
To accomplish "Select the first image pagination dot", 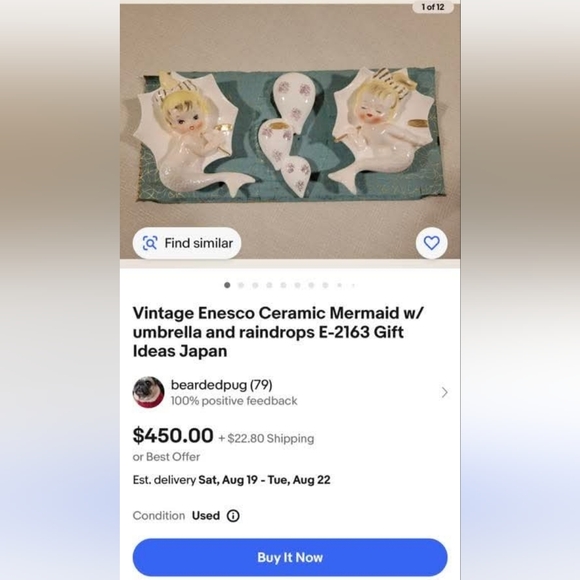I will [x=227, y=285].
